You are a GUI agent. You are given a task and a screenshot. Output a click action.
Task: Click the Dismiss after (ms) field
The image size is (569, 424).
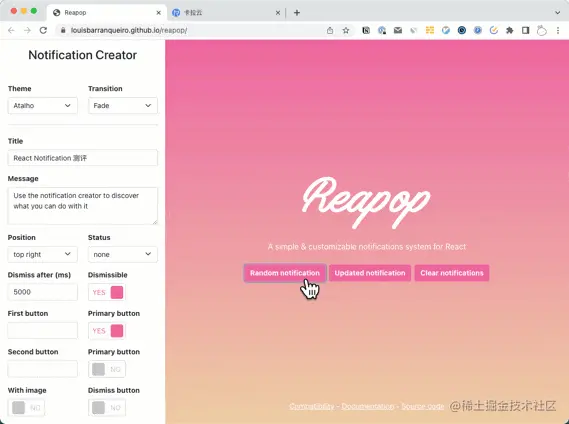[x=42, y=292]
